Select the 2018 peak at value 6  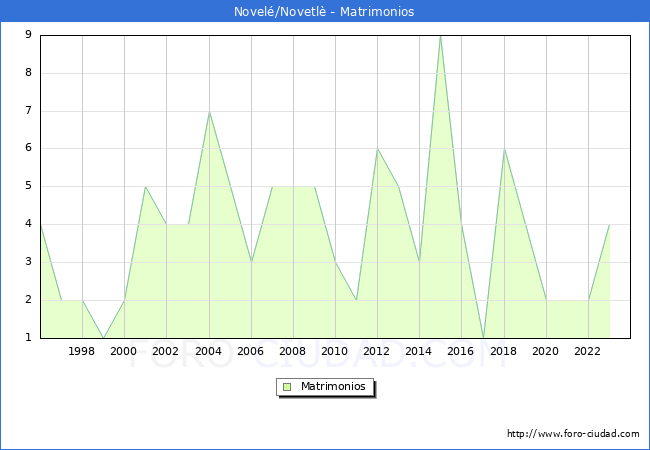504,149
